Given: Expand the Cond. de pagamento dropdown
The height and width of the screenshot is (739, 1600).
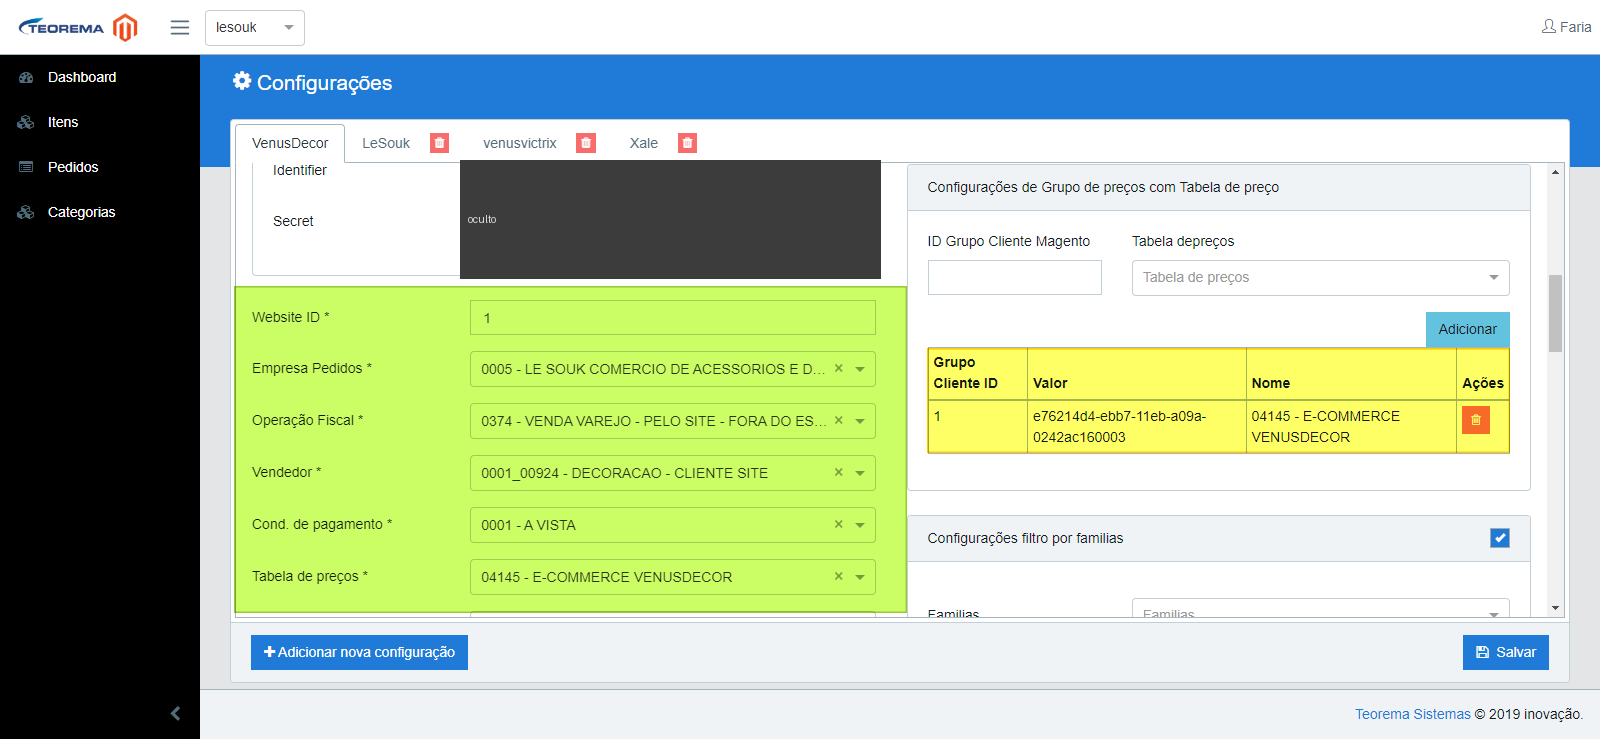Looking at the screenshot, I should (860, 525).
